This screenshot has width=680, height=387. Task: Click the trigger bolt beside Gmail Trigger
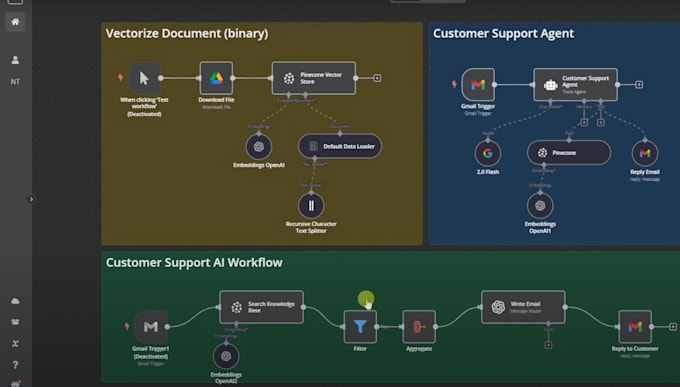[x=454, y=84]
